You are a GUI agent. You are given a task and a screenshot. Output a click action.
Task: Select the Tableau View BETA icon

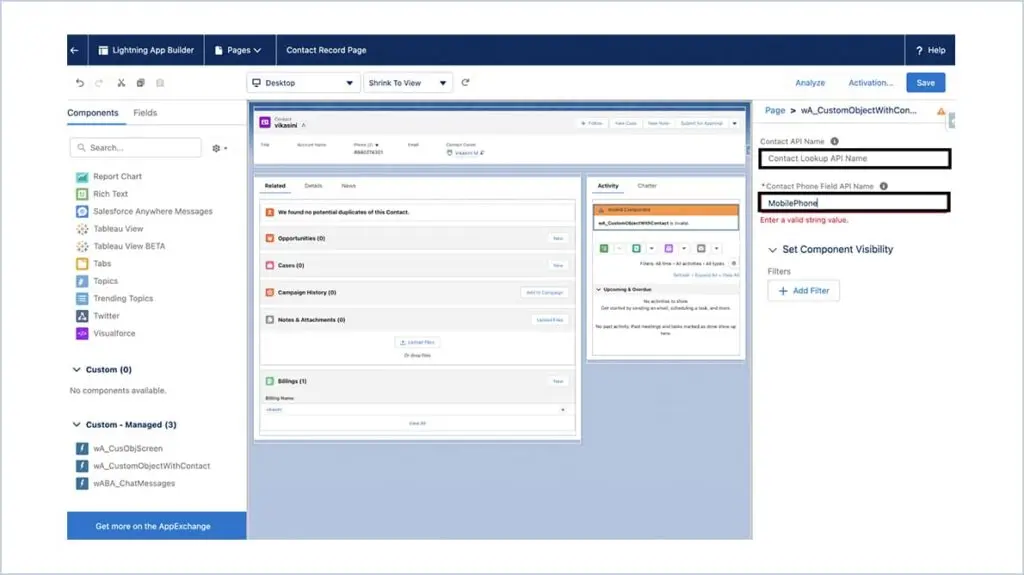[82, 246]
